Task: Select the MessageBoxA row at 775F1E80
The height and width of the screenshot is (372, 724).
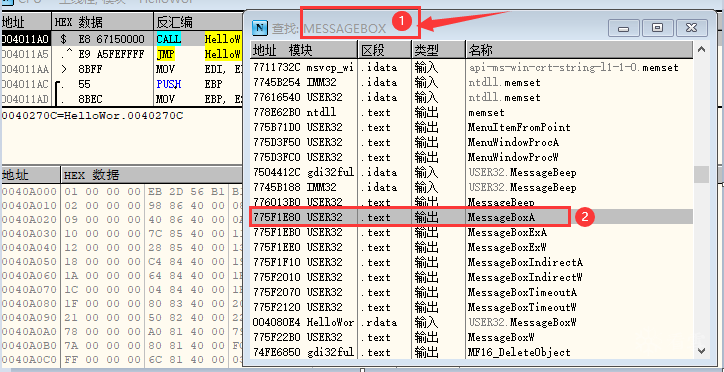Action: pos(471,217)
